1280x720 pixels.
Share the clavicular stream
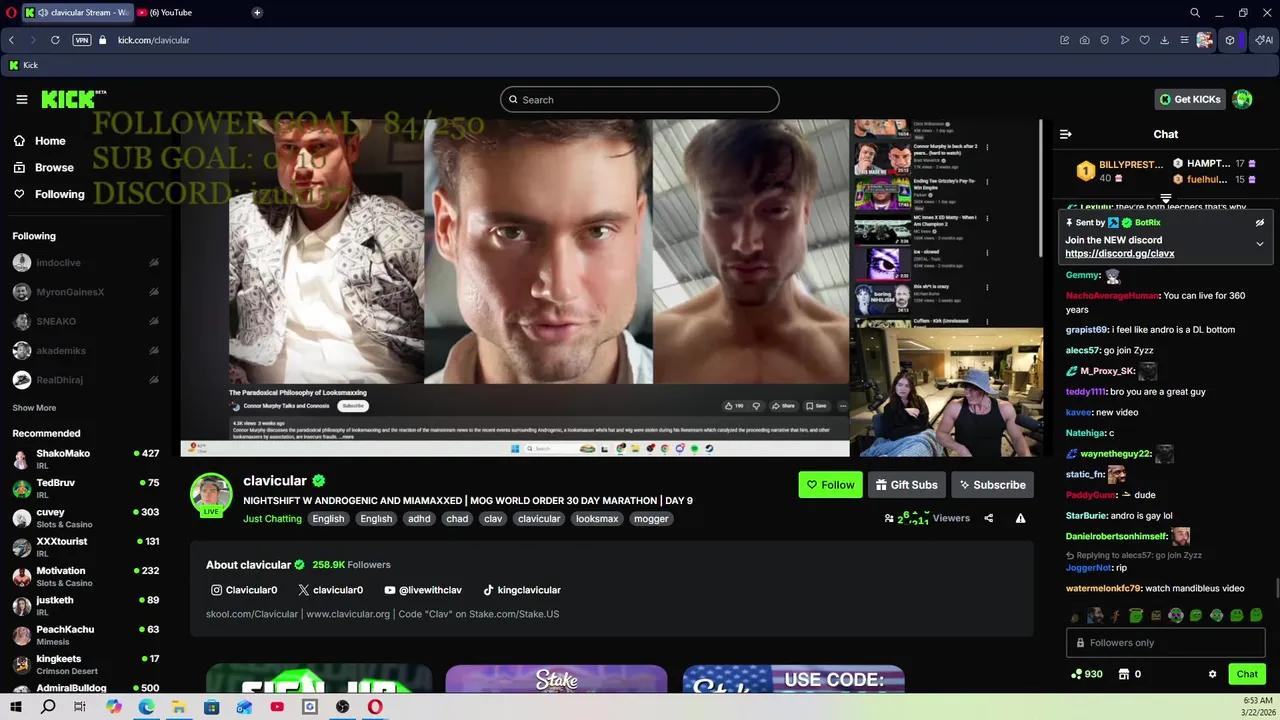pos(989,518)
